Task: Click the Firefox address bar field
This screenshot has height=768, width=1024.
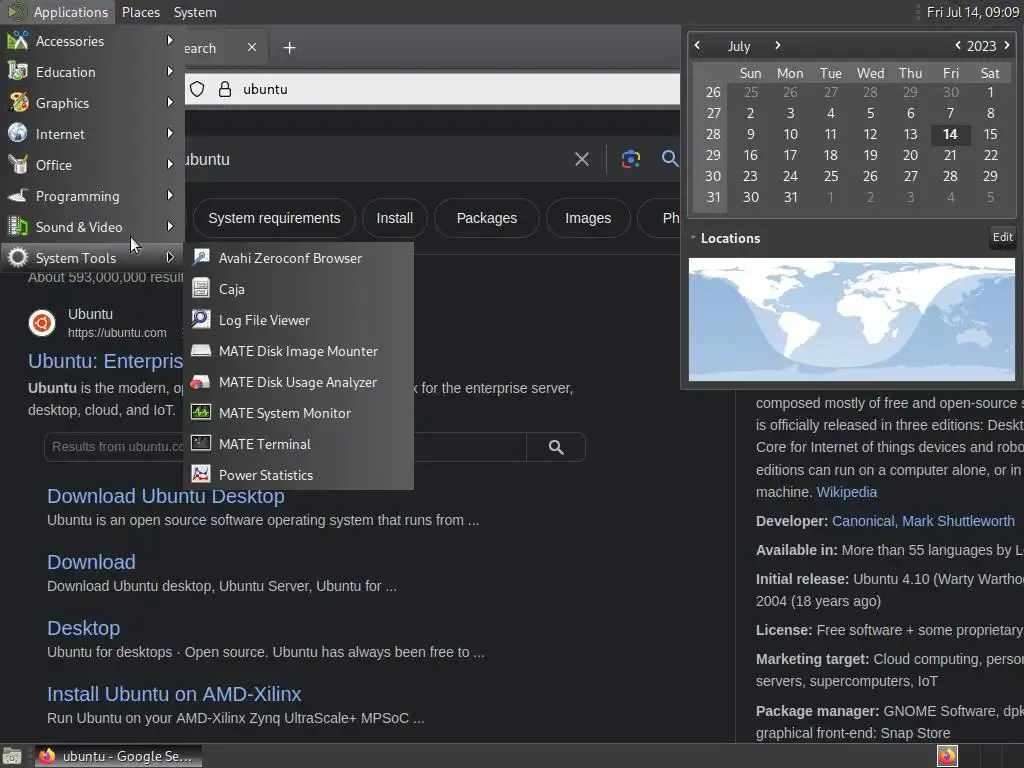Action: [x=432, y=89]
